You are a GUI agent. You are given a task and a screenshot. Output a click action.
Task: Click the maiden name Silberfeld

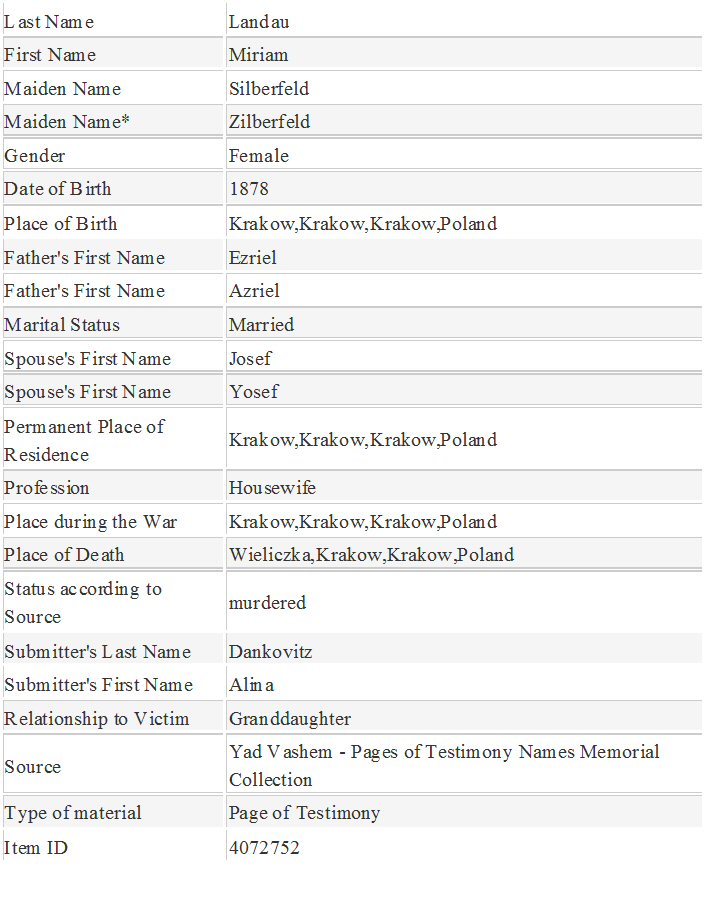[269, 89]
